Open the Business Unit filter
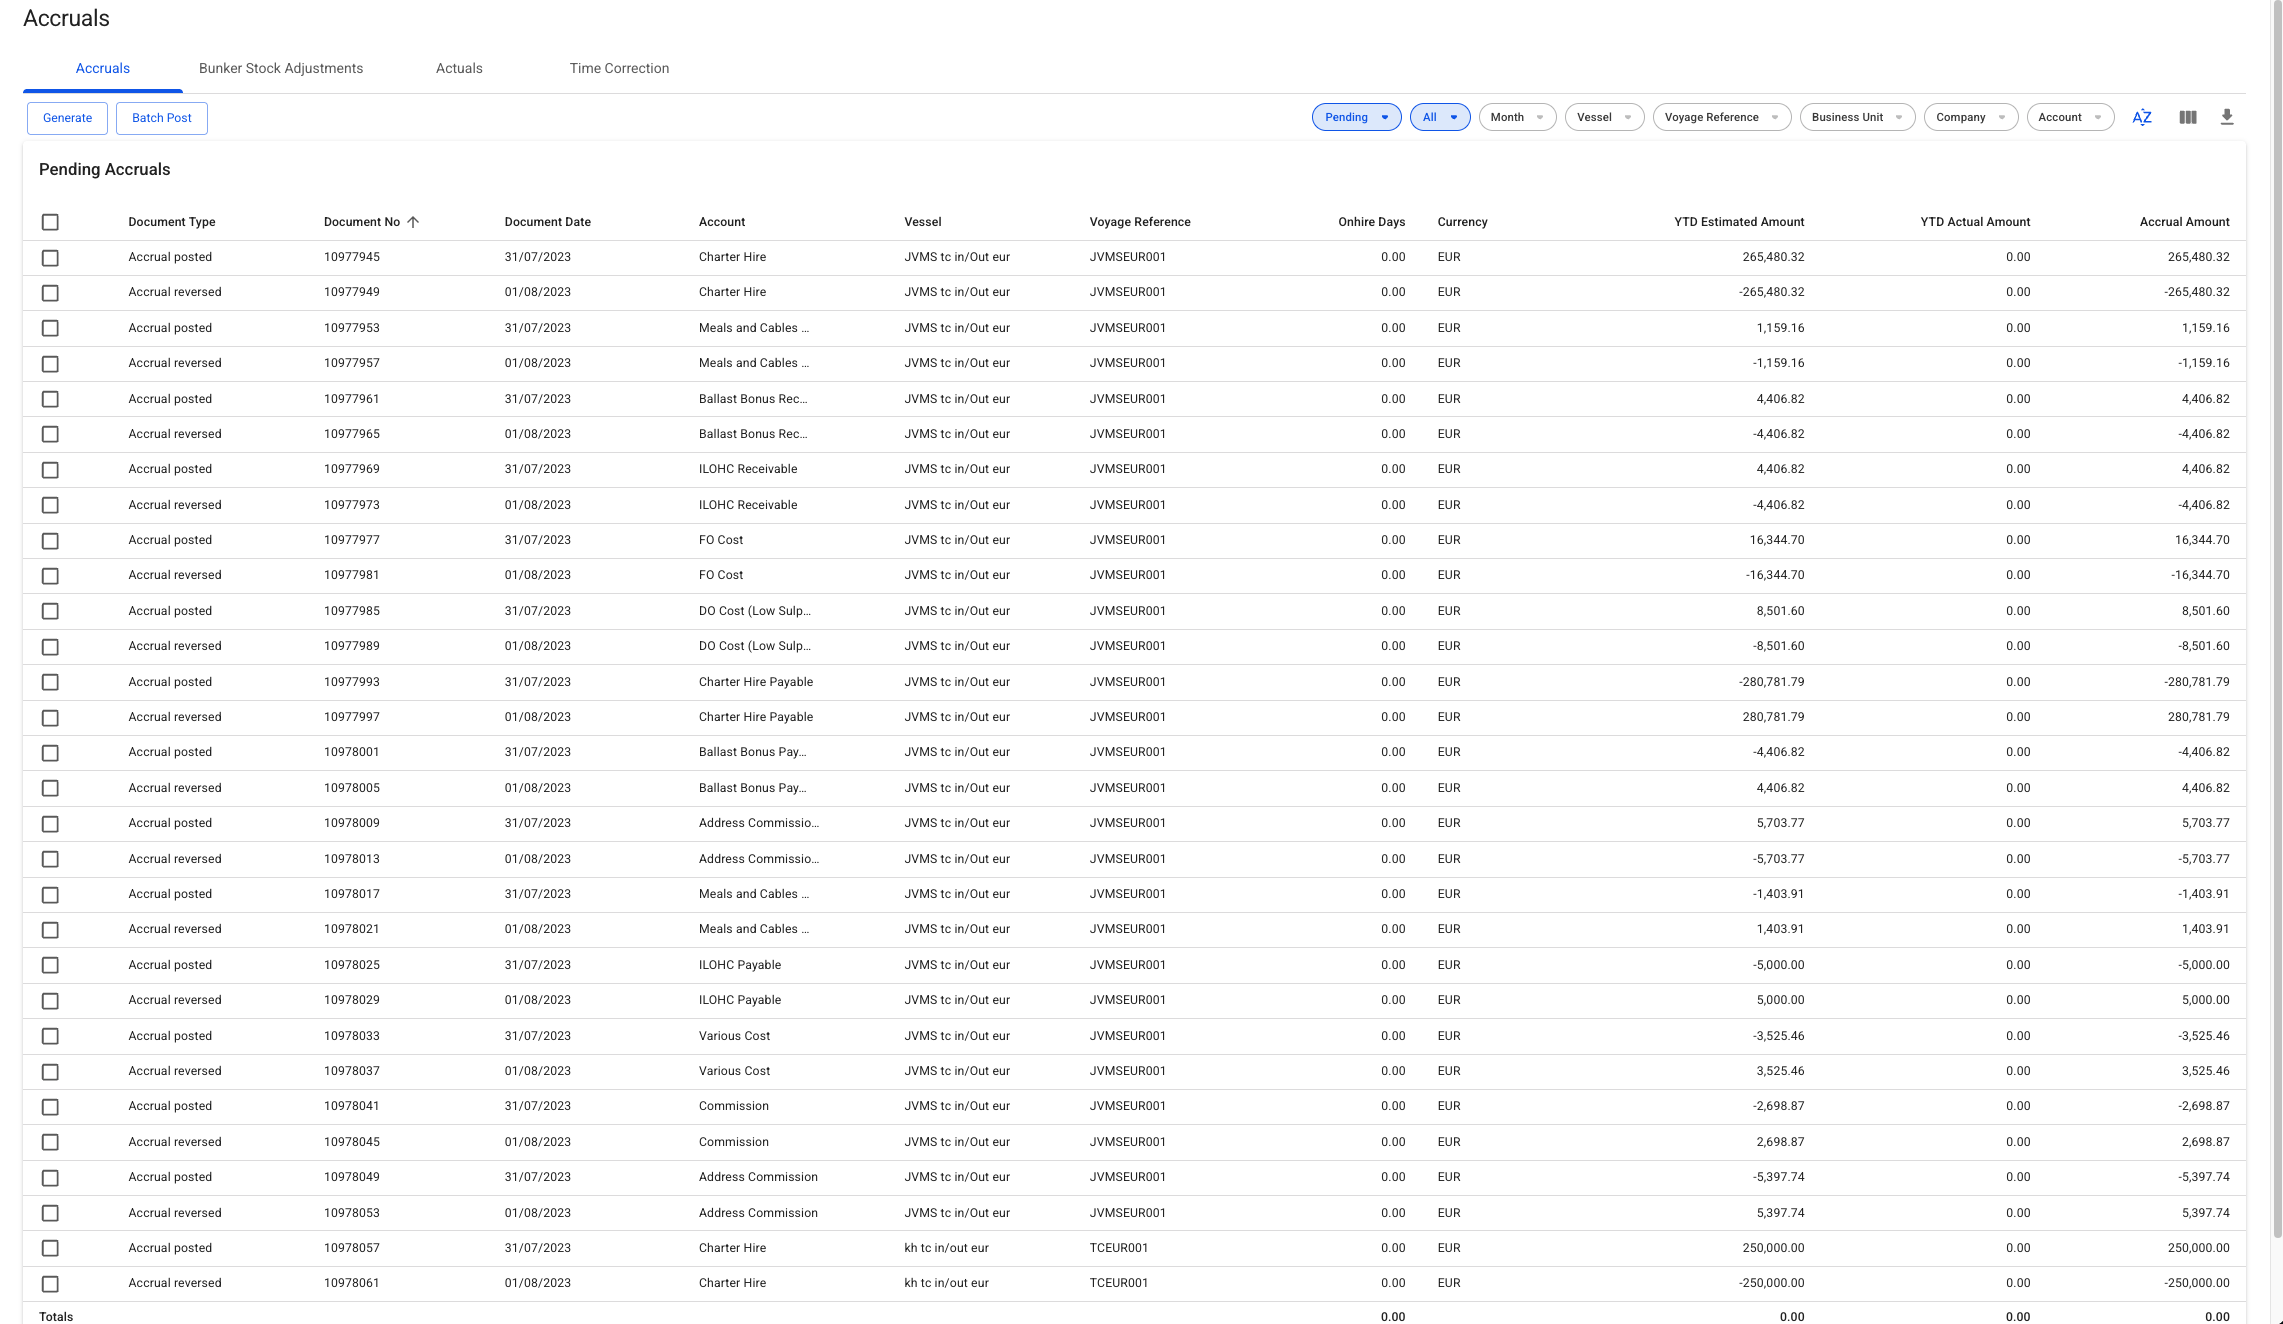2283x1324 pixels. tap(1856, 117)
